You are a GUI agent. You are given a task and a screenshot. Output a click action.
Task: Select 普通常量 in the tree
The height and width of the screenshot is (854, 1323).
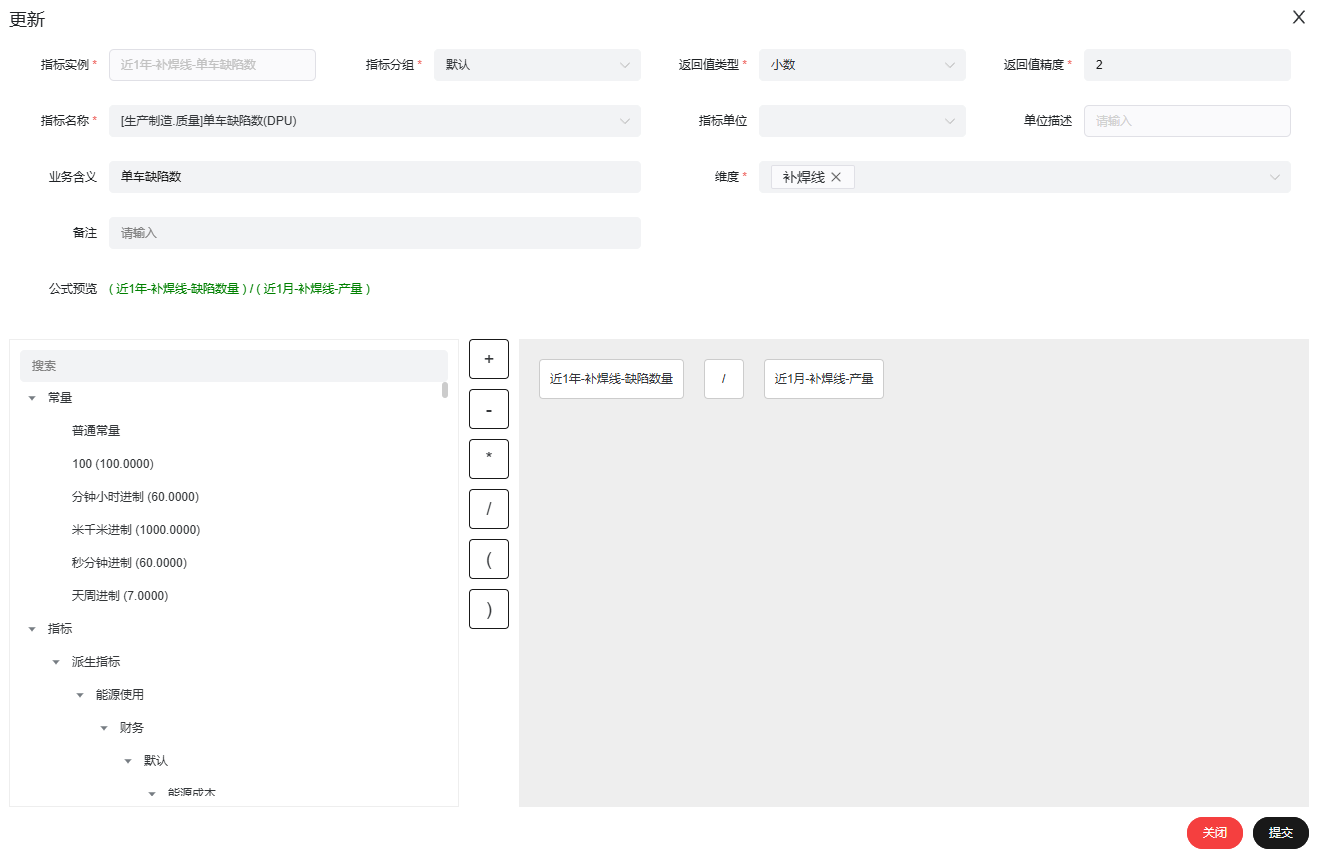click(x=96, y=431)
